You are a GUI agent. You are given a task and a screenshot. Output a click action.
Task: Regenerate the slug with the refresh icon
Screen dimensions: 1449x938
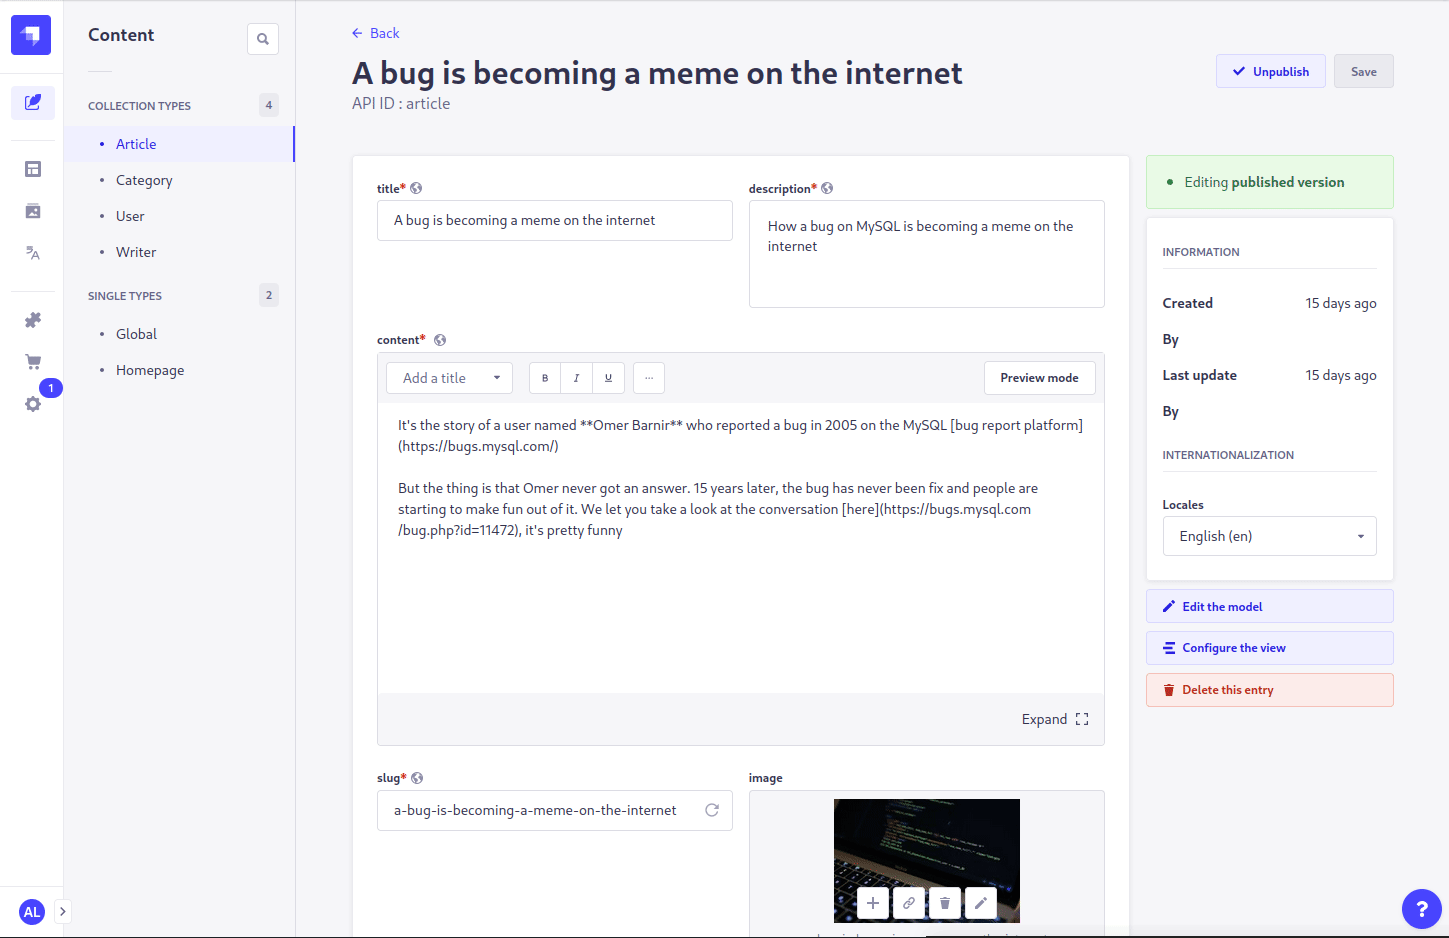712,810
